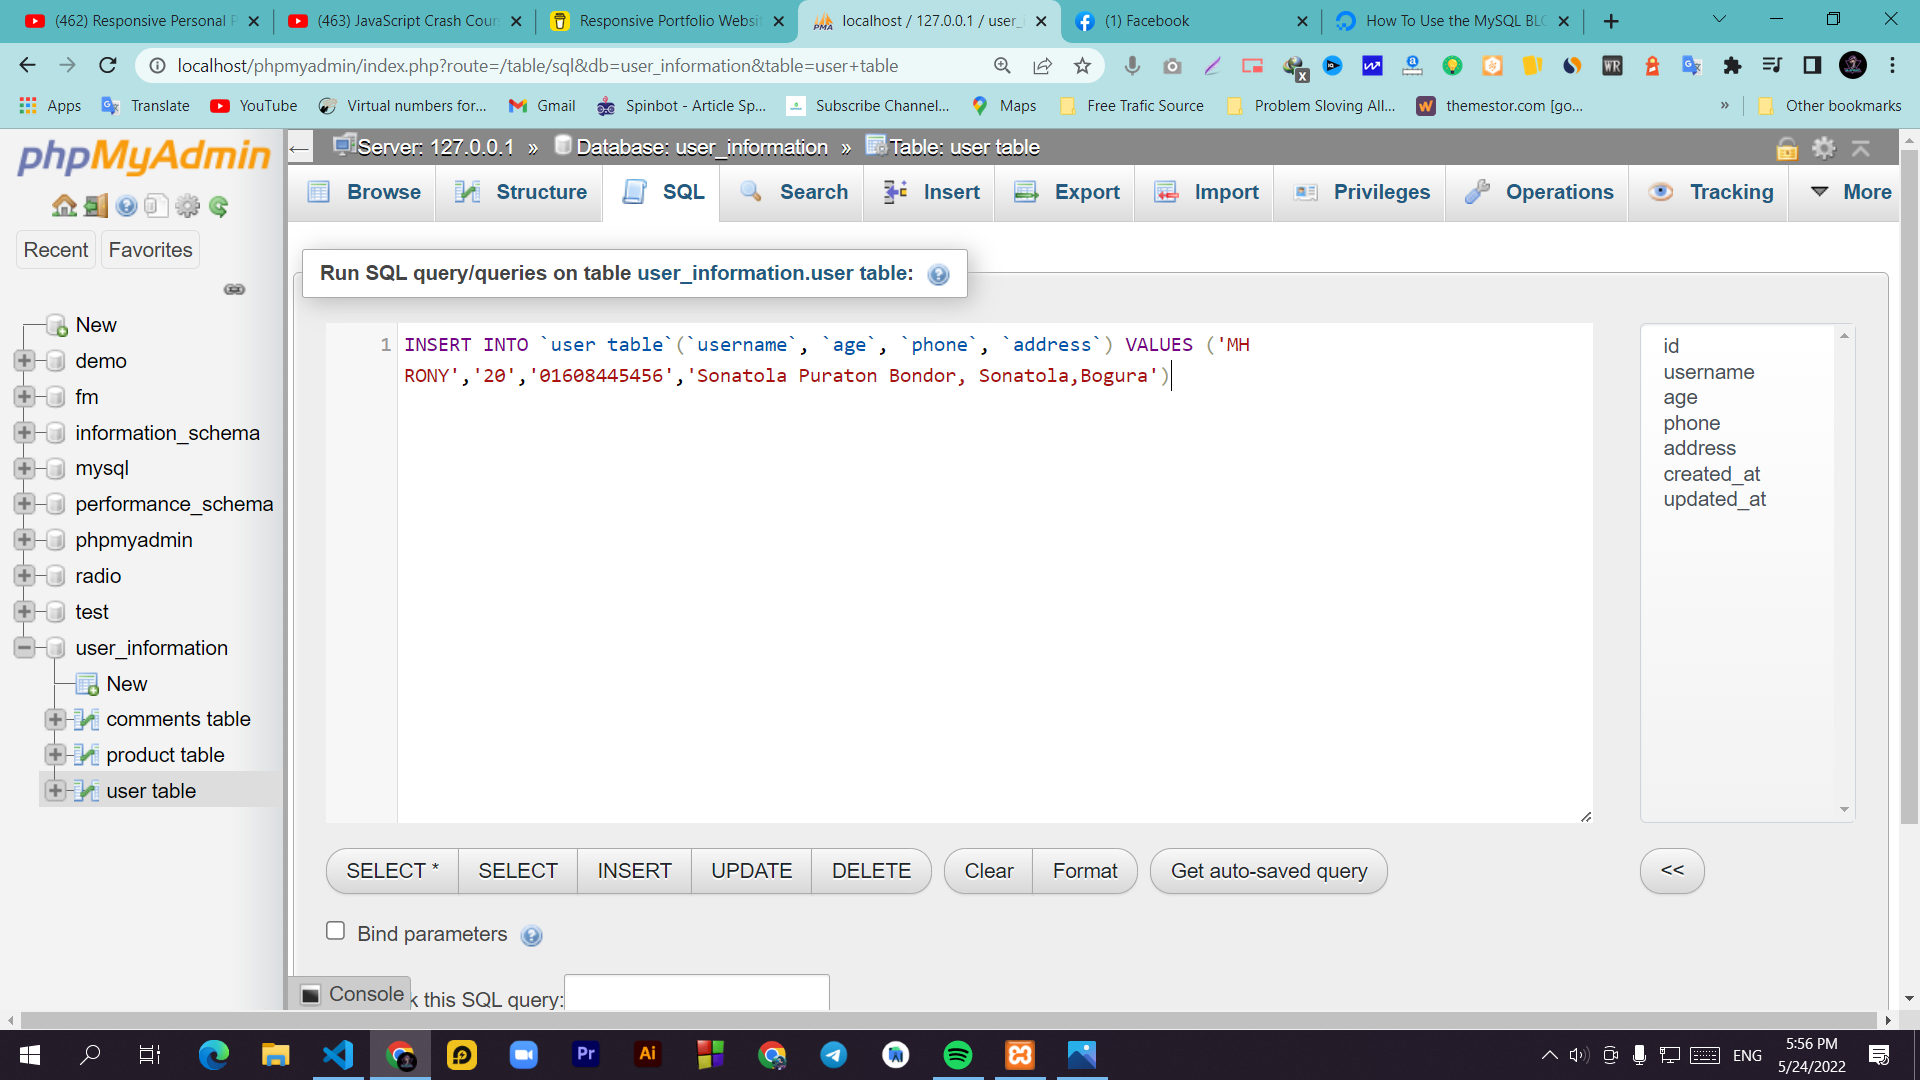The image size is (1920, 1080).
Task: Click the Format button
Action: [1084, 871]
